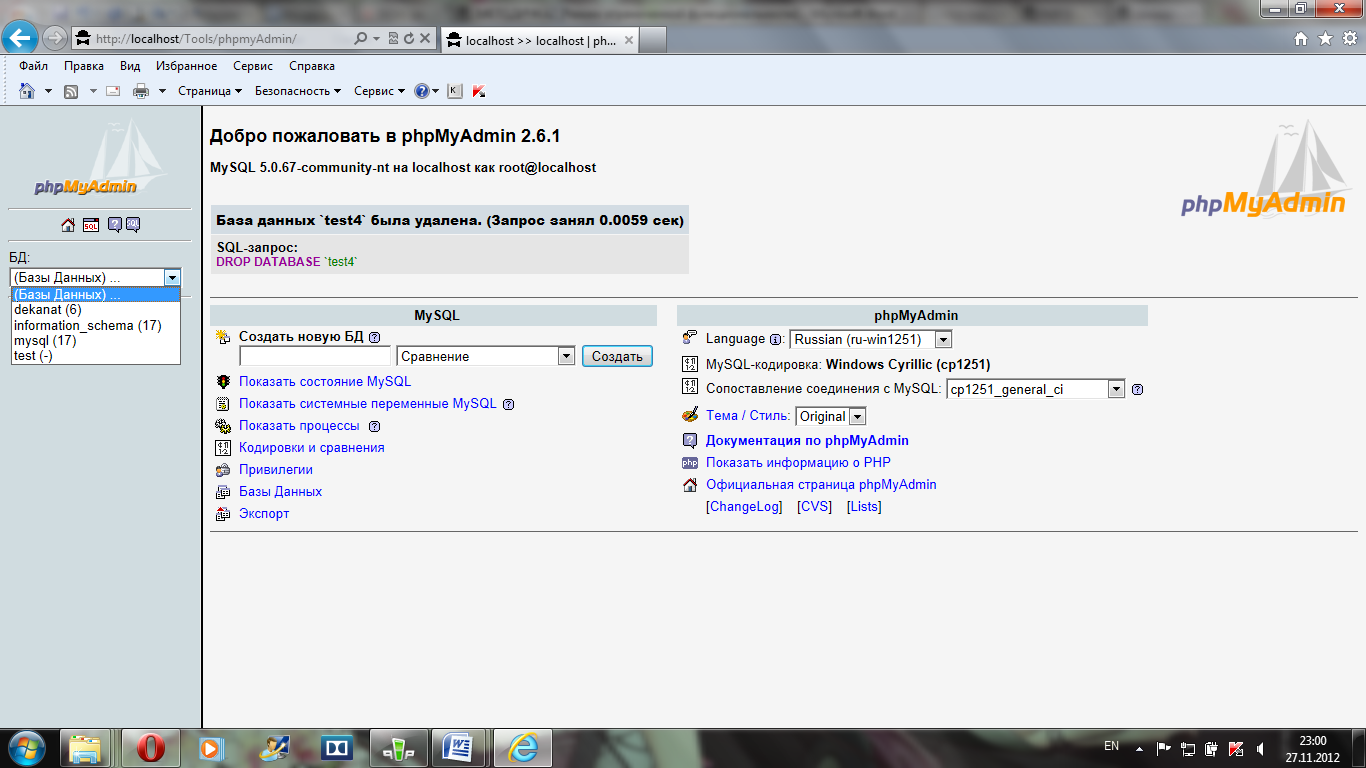Click help icon beside Создать новую БД
Image resolution: width=1366 pixels, height=768 pixels.
click(374, 338)
